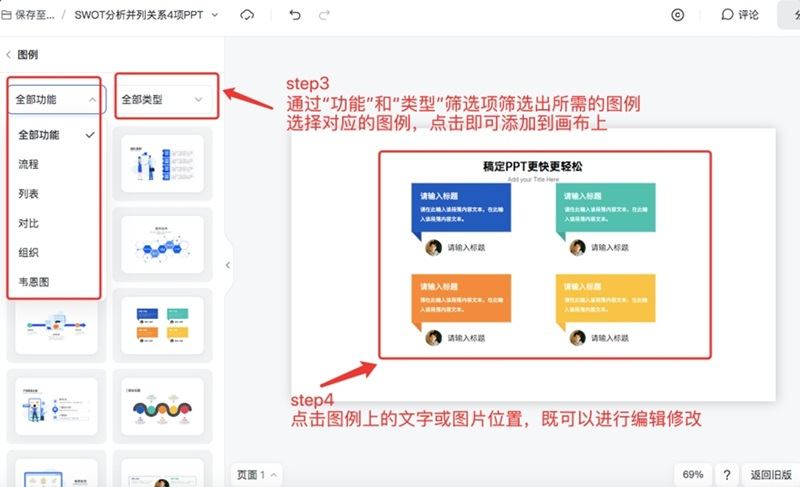The image size is (800, 487).
Task: Expand the file title SWOT分析并列关系4项PPT dropdown
Action: tap(215, 15)
